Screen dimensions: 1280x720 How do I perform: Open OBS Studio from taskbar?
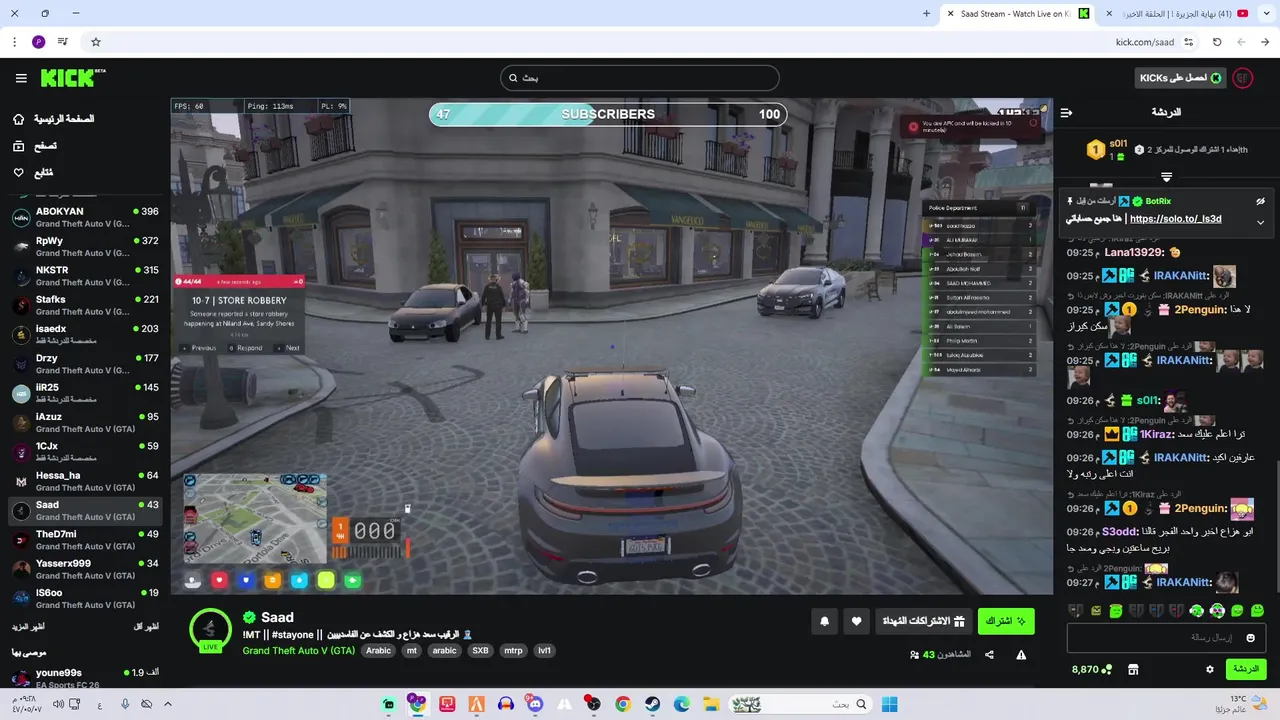point(594,704)
